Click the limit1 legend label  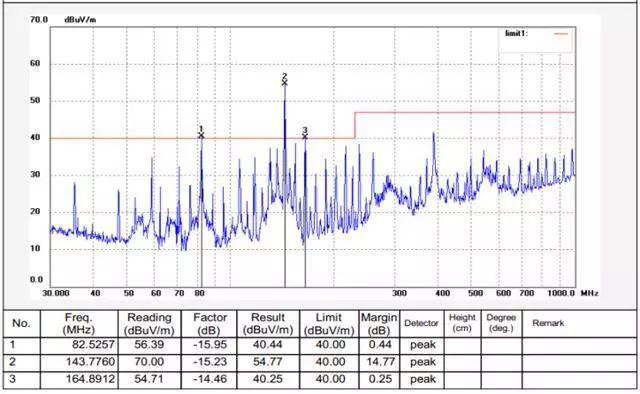[516, 33]
